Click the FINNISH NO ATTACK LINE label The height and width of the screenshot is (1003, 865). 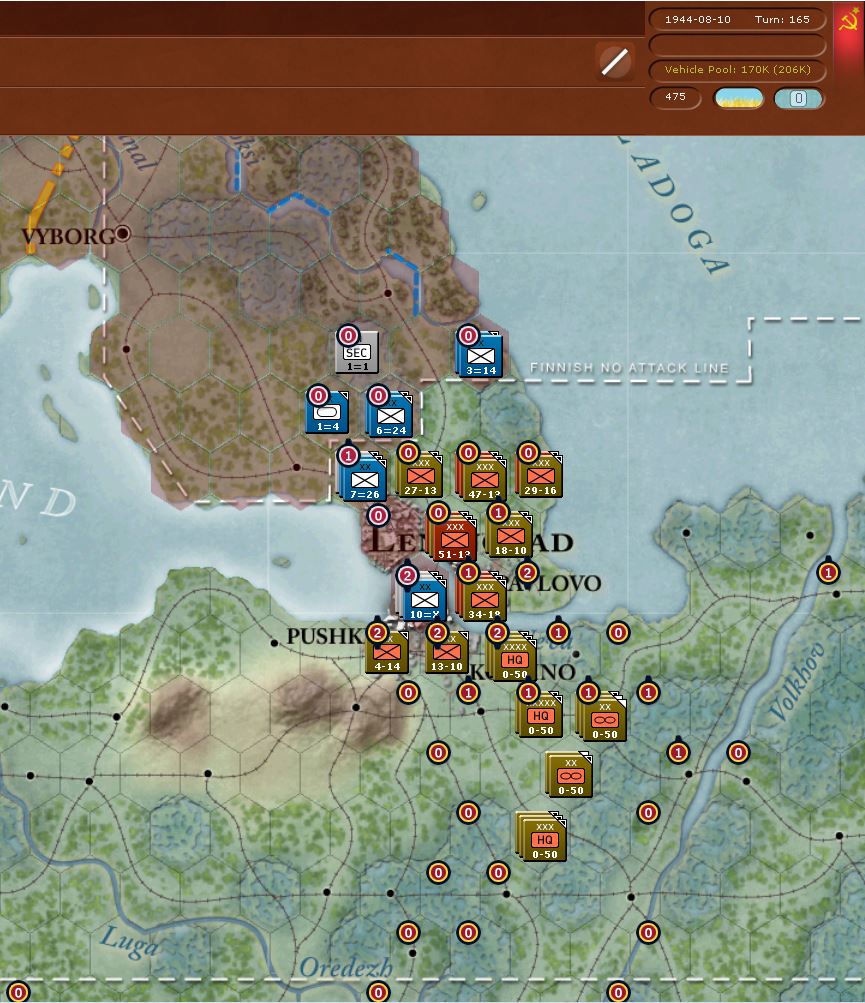[629, 368]
